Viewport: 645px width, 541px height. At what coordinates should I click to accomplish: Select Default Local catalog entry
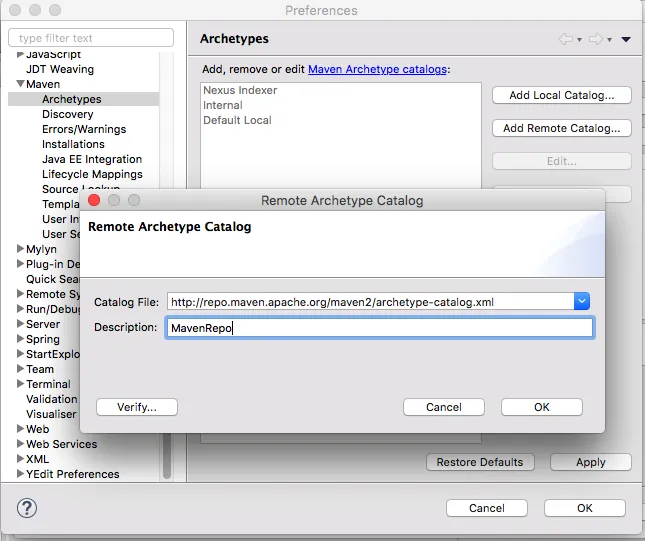click(237, 120)
